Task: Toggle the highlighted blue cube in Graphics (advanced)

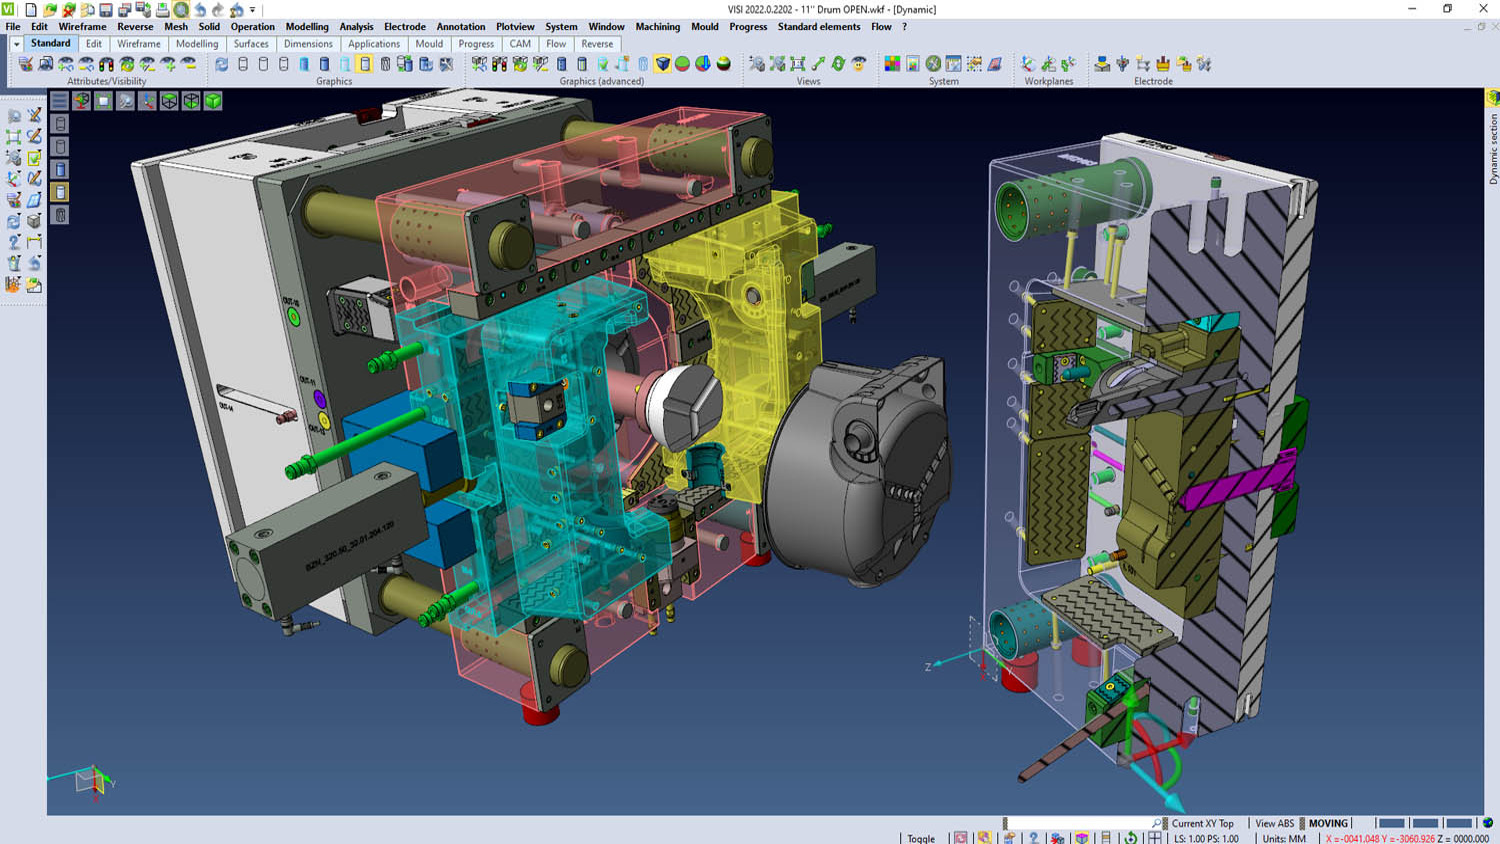Action: point(662,64)
